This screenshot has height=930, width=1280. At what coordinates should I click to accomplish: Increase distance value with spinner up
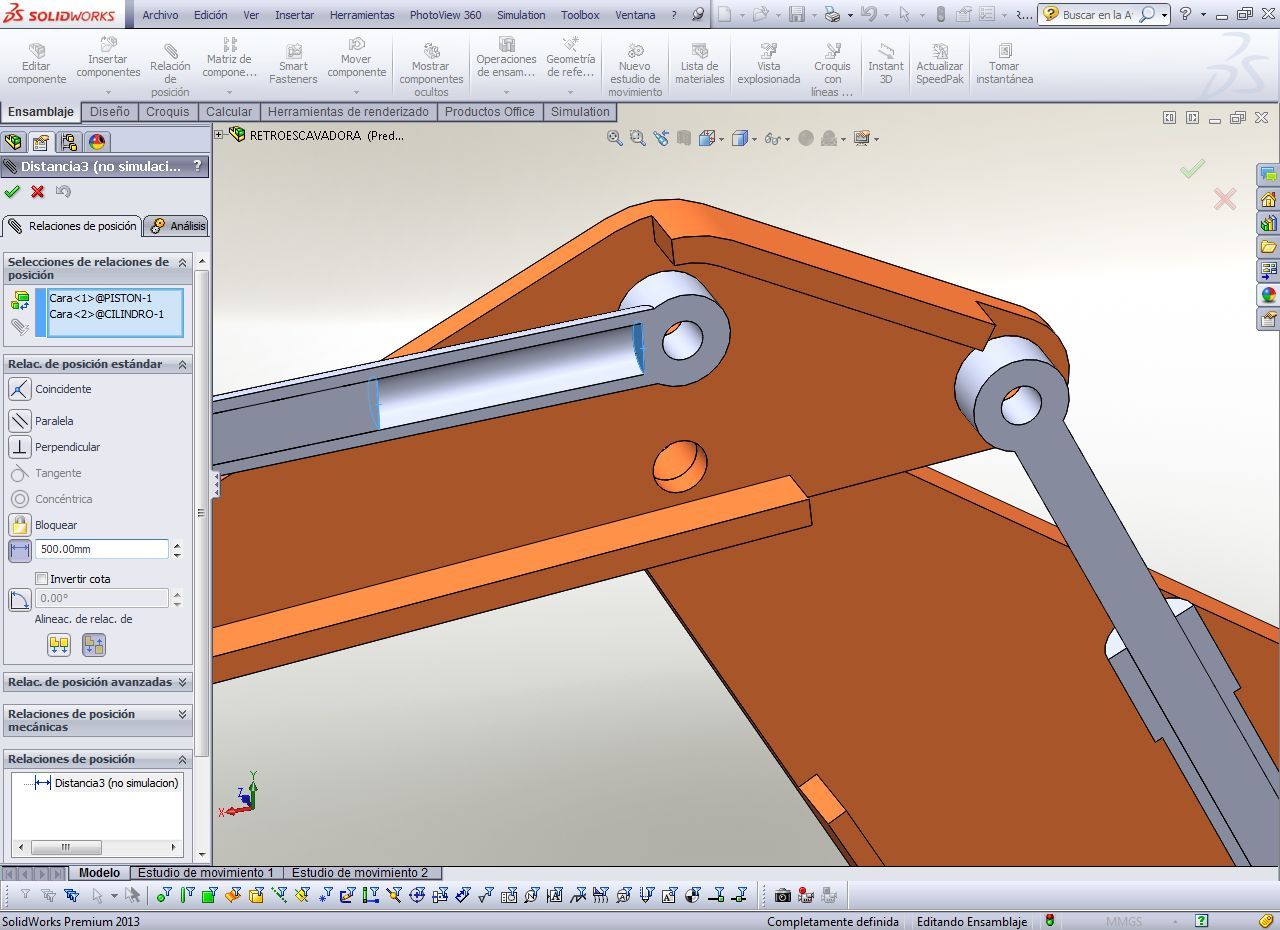(x=177, y=545)
